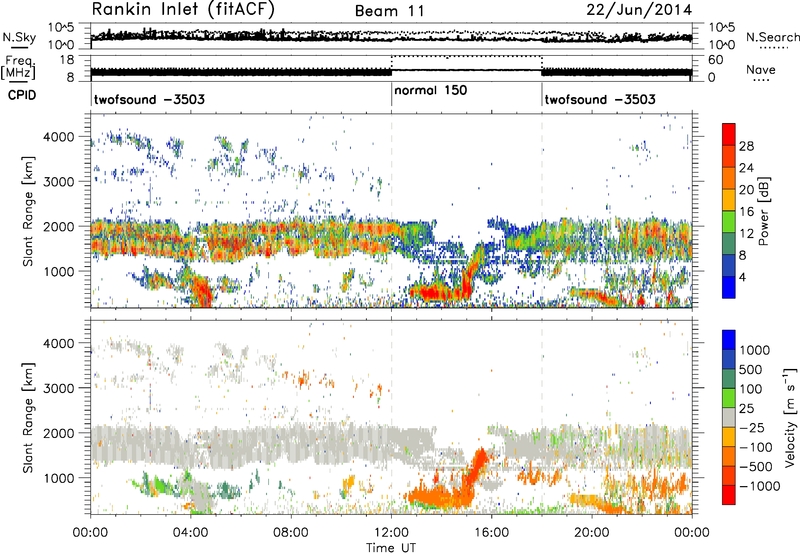The height and width of the screenshot is (554, 800).
Task: Click the 'N.Sky' legend label
Action: click(x=19, y=37)
